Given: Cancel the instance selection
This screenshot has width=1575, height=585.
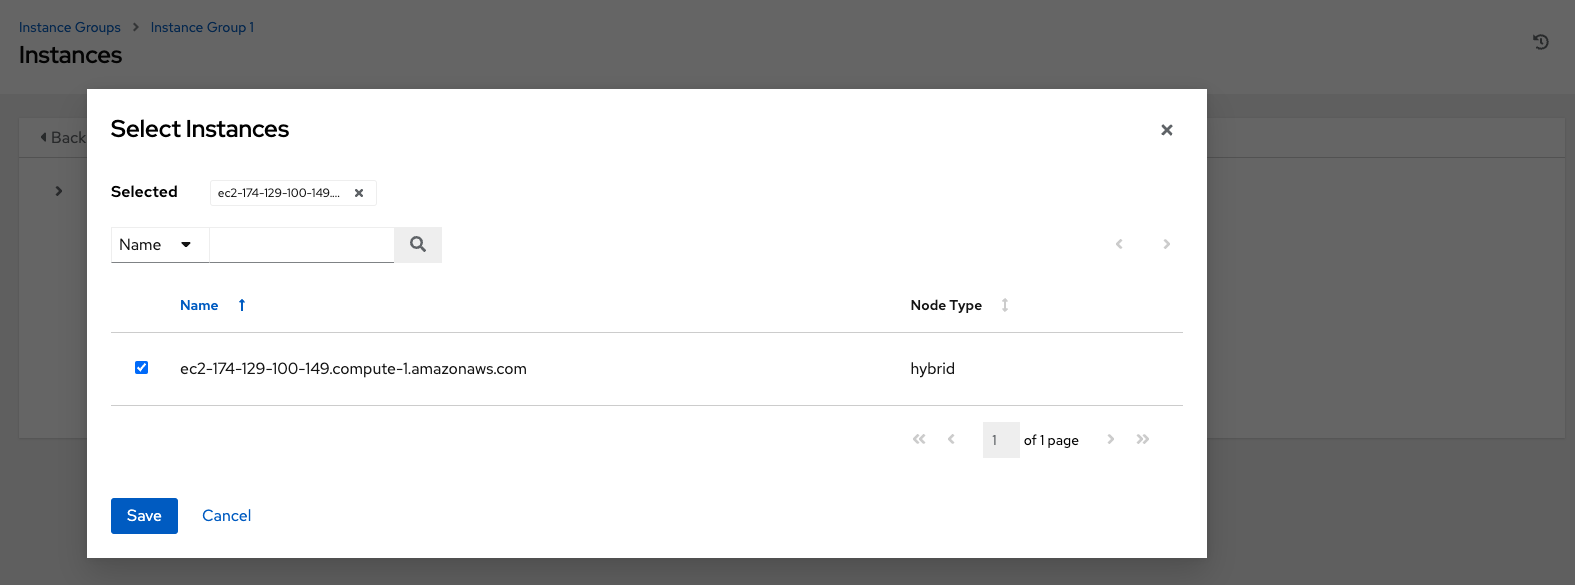Looking at the screenshot, I should (226, 515).
